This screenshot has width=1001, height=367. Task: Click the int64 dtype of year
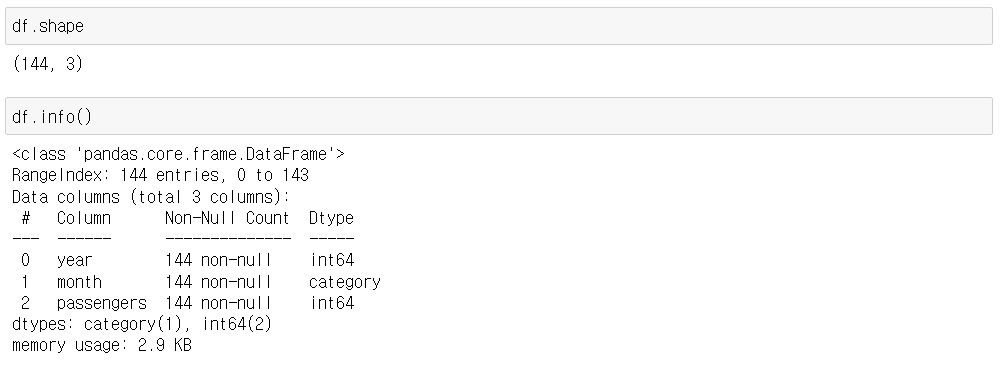[332, 260]
